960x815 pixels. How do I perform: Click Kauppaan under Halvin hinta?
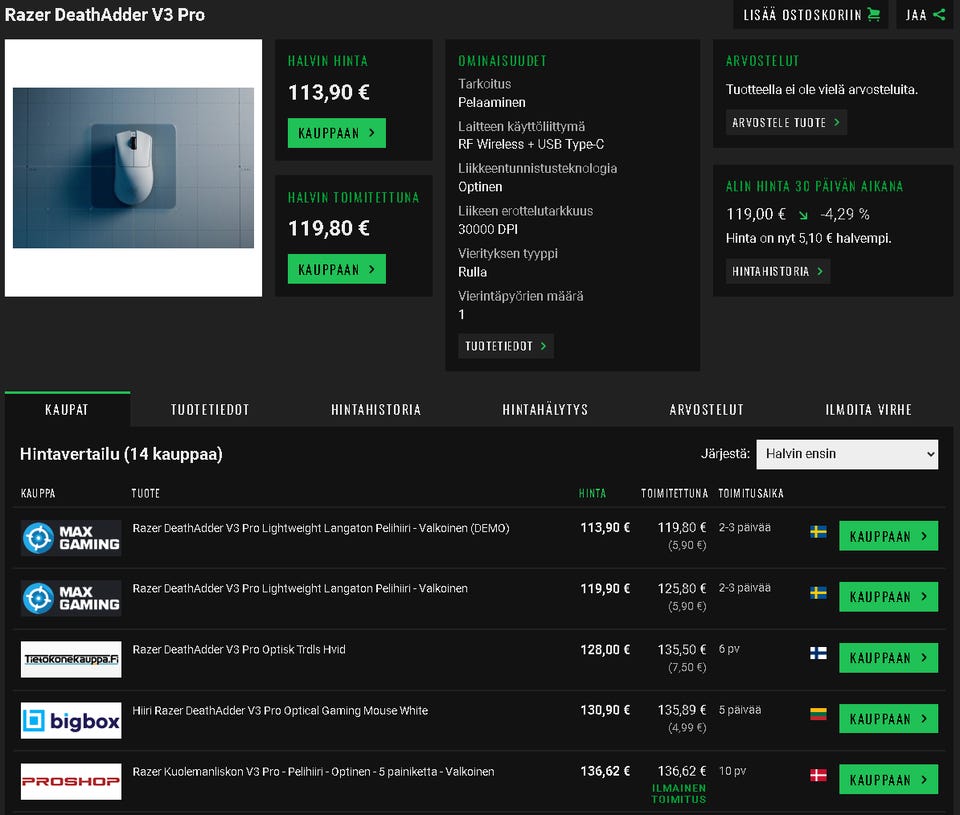click(337, 133)
